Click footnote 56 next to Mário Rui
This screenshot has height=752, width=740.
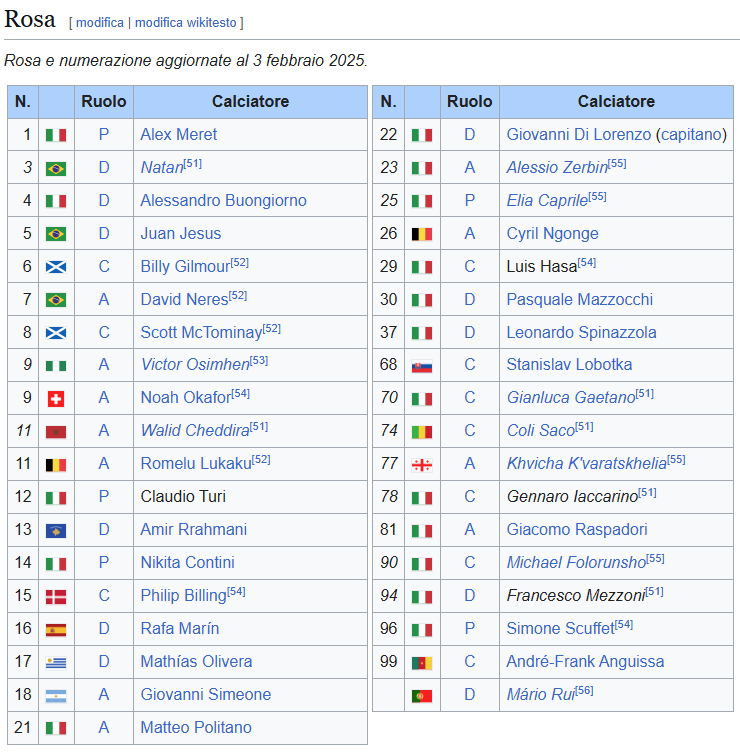coord(584,691)
